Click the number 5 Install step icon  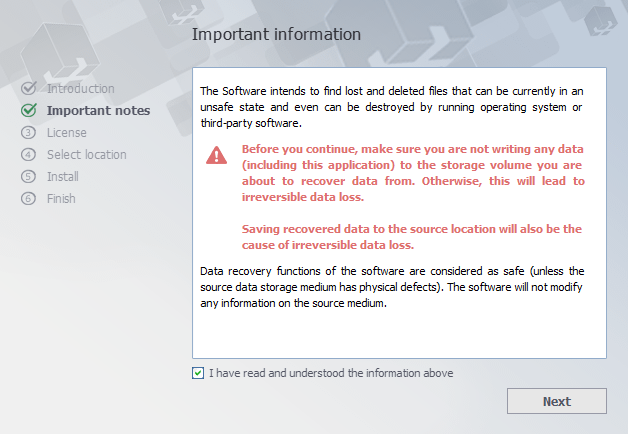[x=28, y=177]
